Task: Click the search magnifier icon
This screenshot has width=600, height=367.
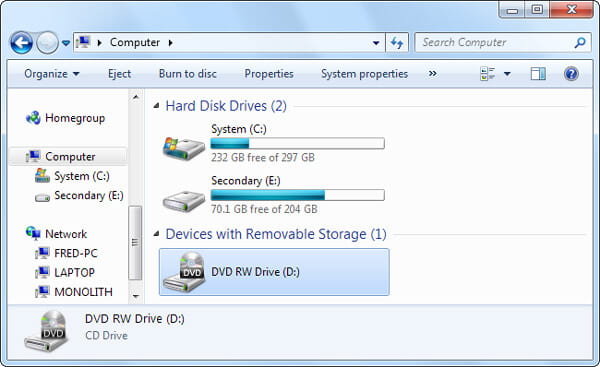Action: point(580,42)
